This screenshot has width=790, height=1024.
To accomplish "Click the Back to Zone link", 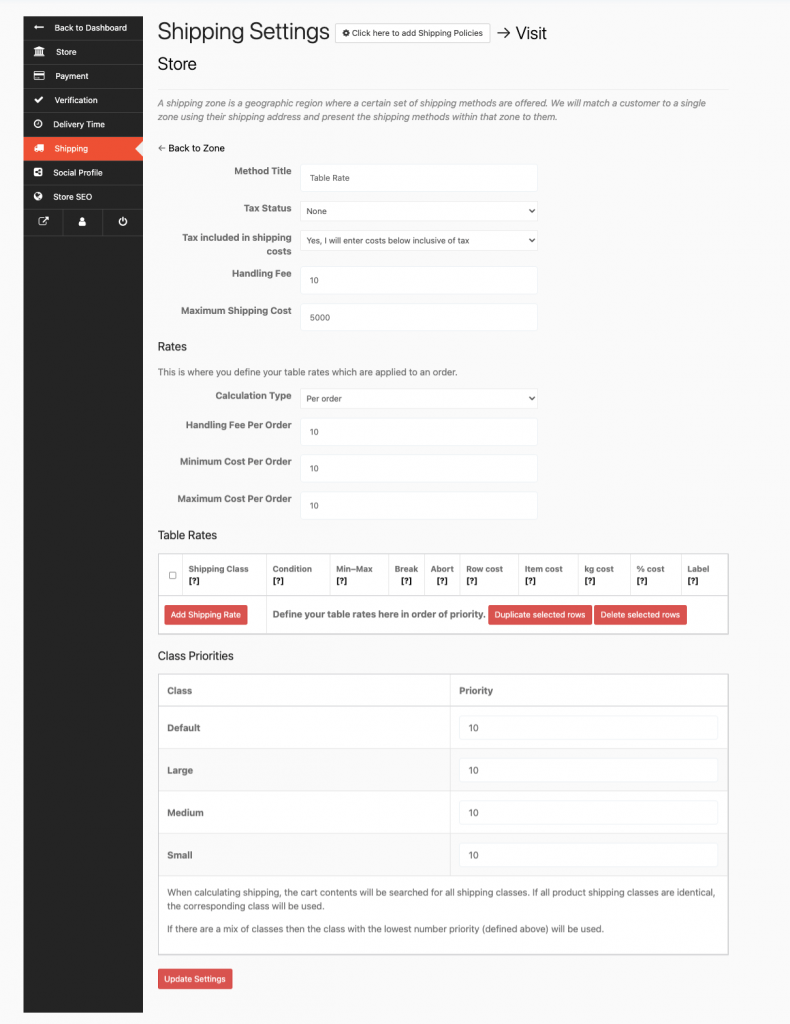I will (x=191, y=148).
